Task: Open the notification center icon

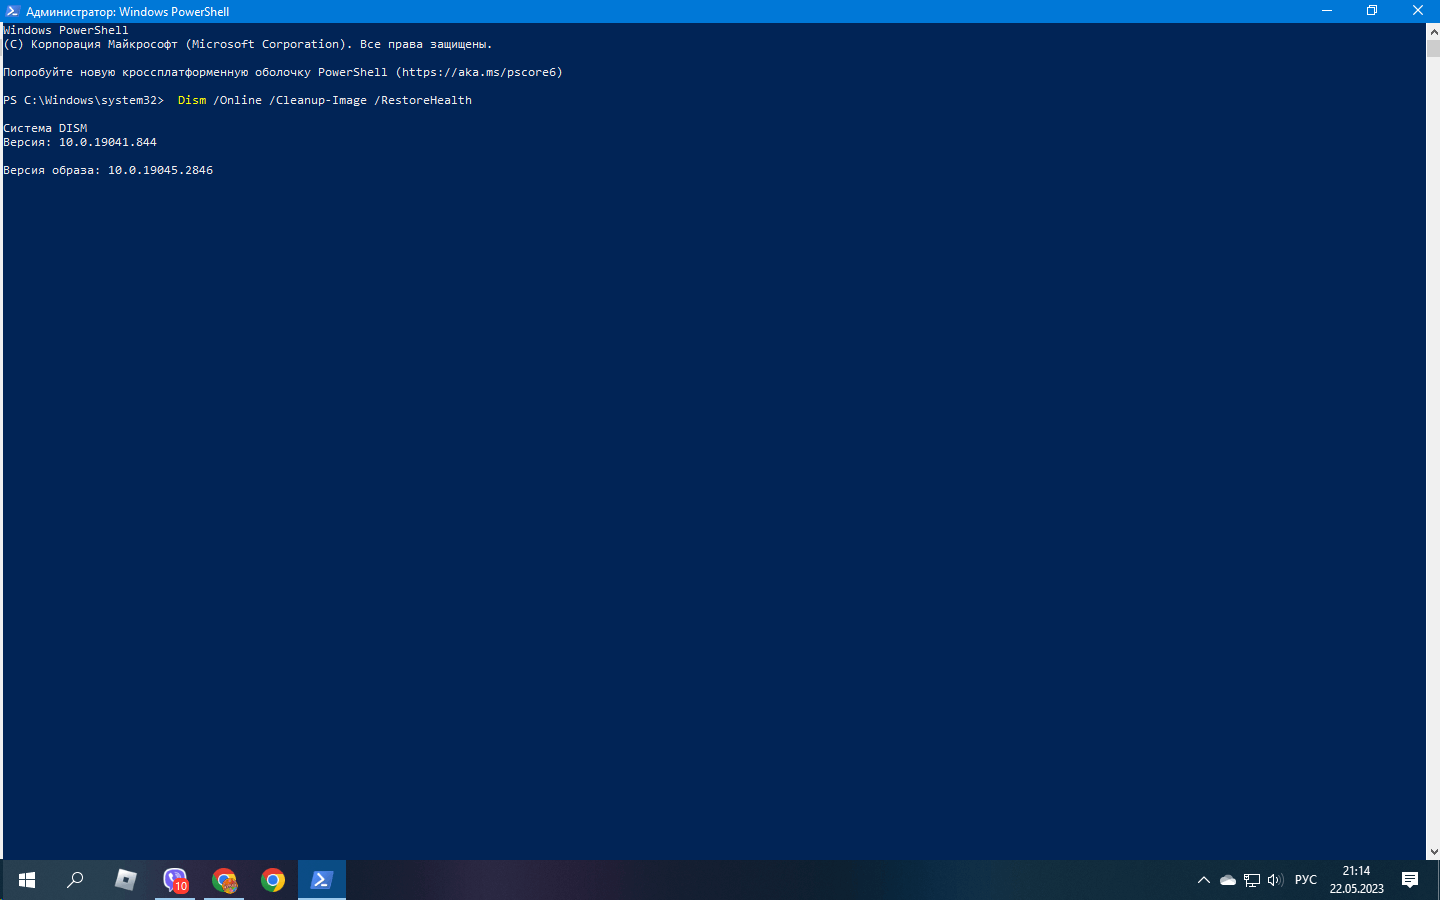Action: (x=1410, y=880)
